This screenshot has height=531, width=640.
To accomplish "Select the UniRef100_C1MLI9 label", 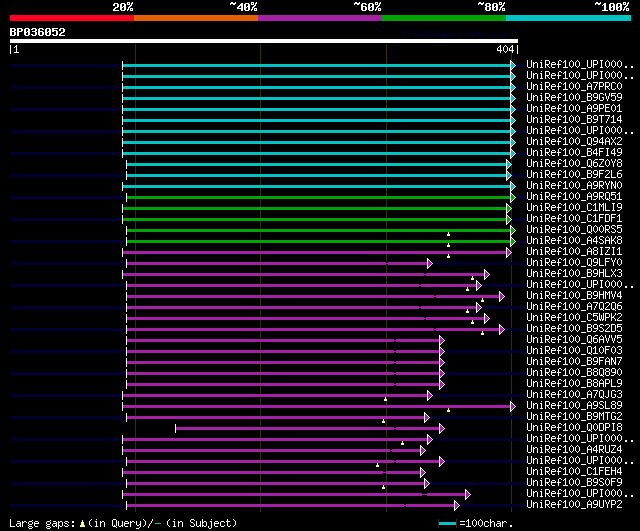I will (574, 208).
